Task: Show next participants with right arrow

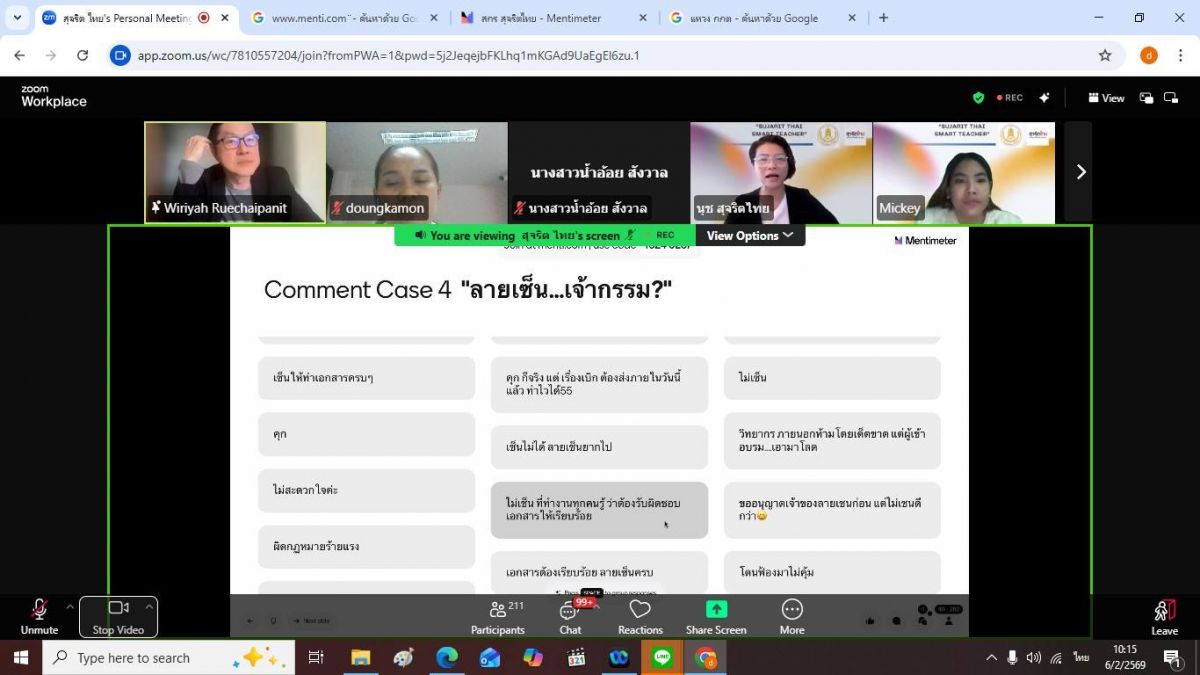Action: point(1079,172)
